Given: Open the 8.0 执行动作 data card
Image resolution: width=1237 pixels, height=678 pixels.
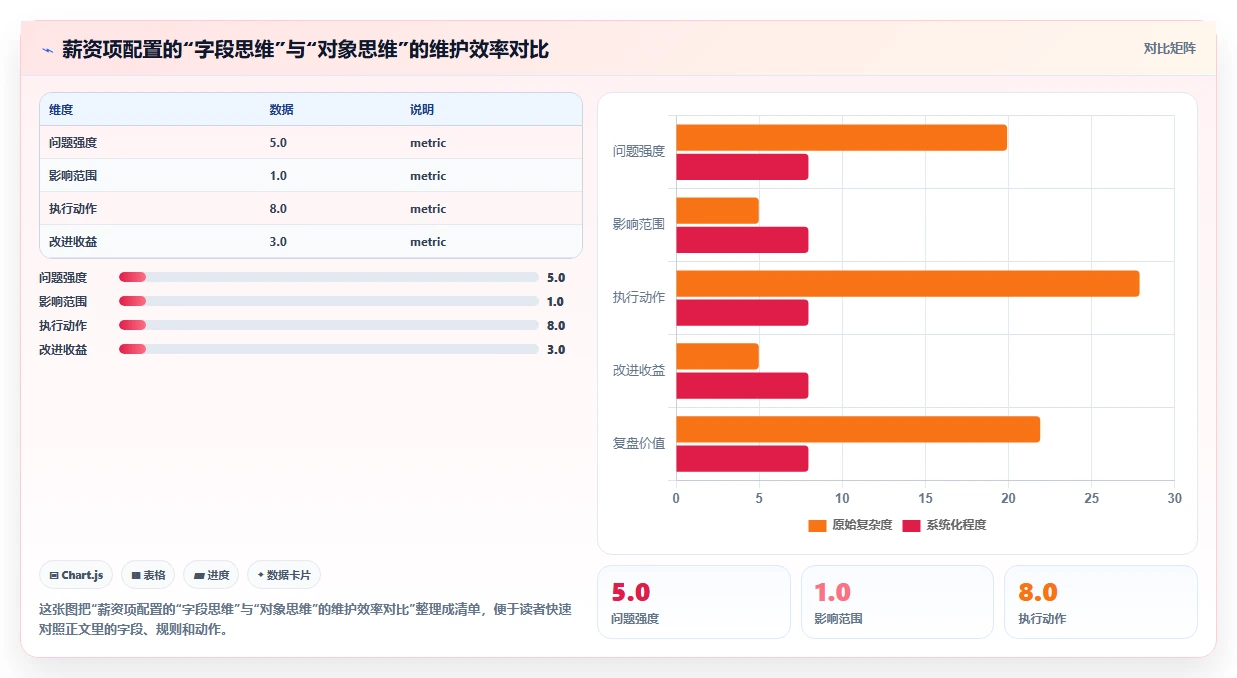Looking at the screenshot, I should 1100,601.
